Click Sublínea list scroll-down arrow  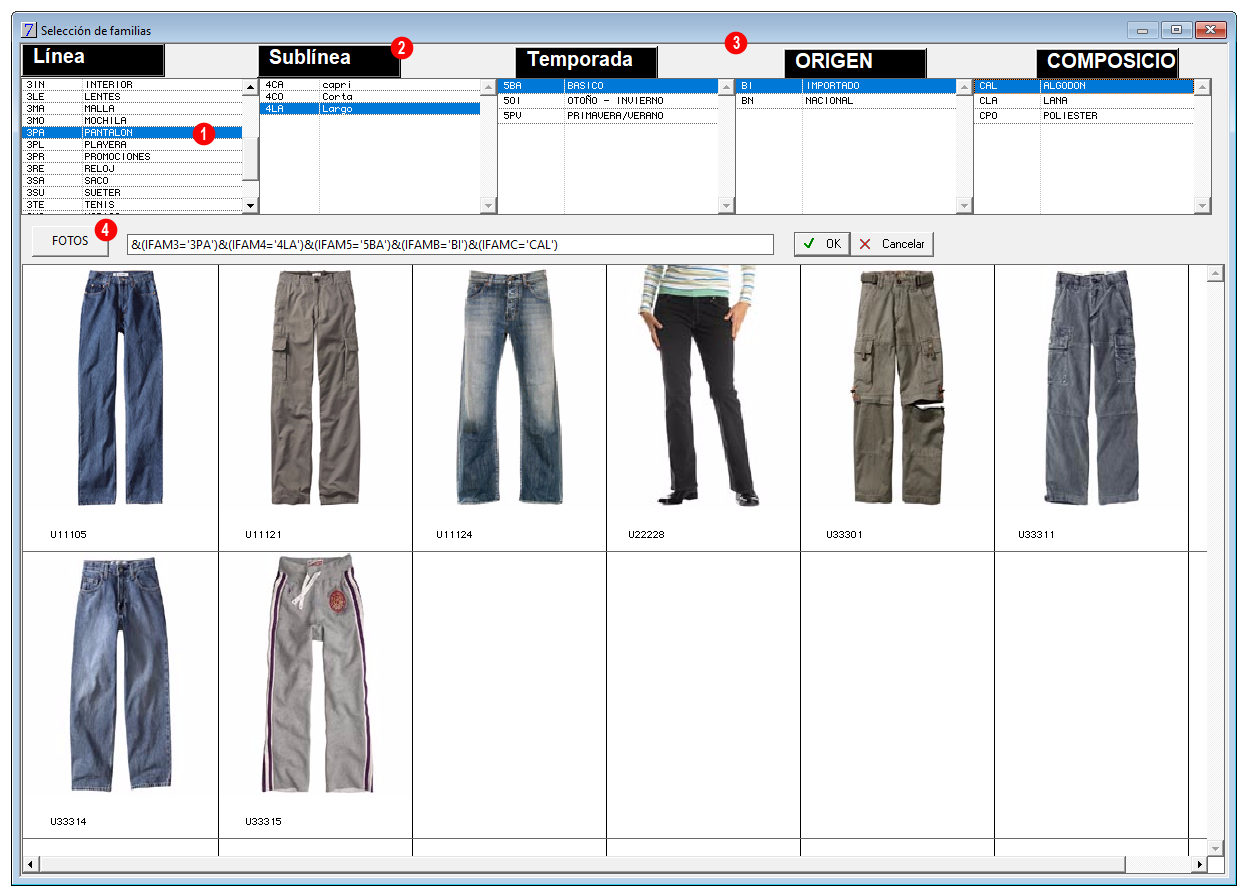(488, 205)
